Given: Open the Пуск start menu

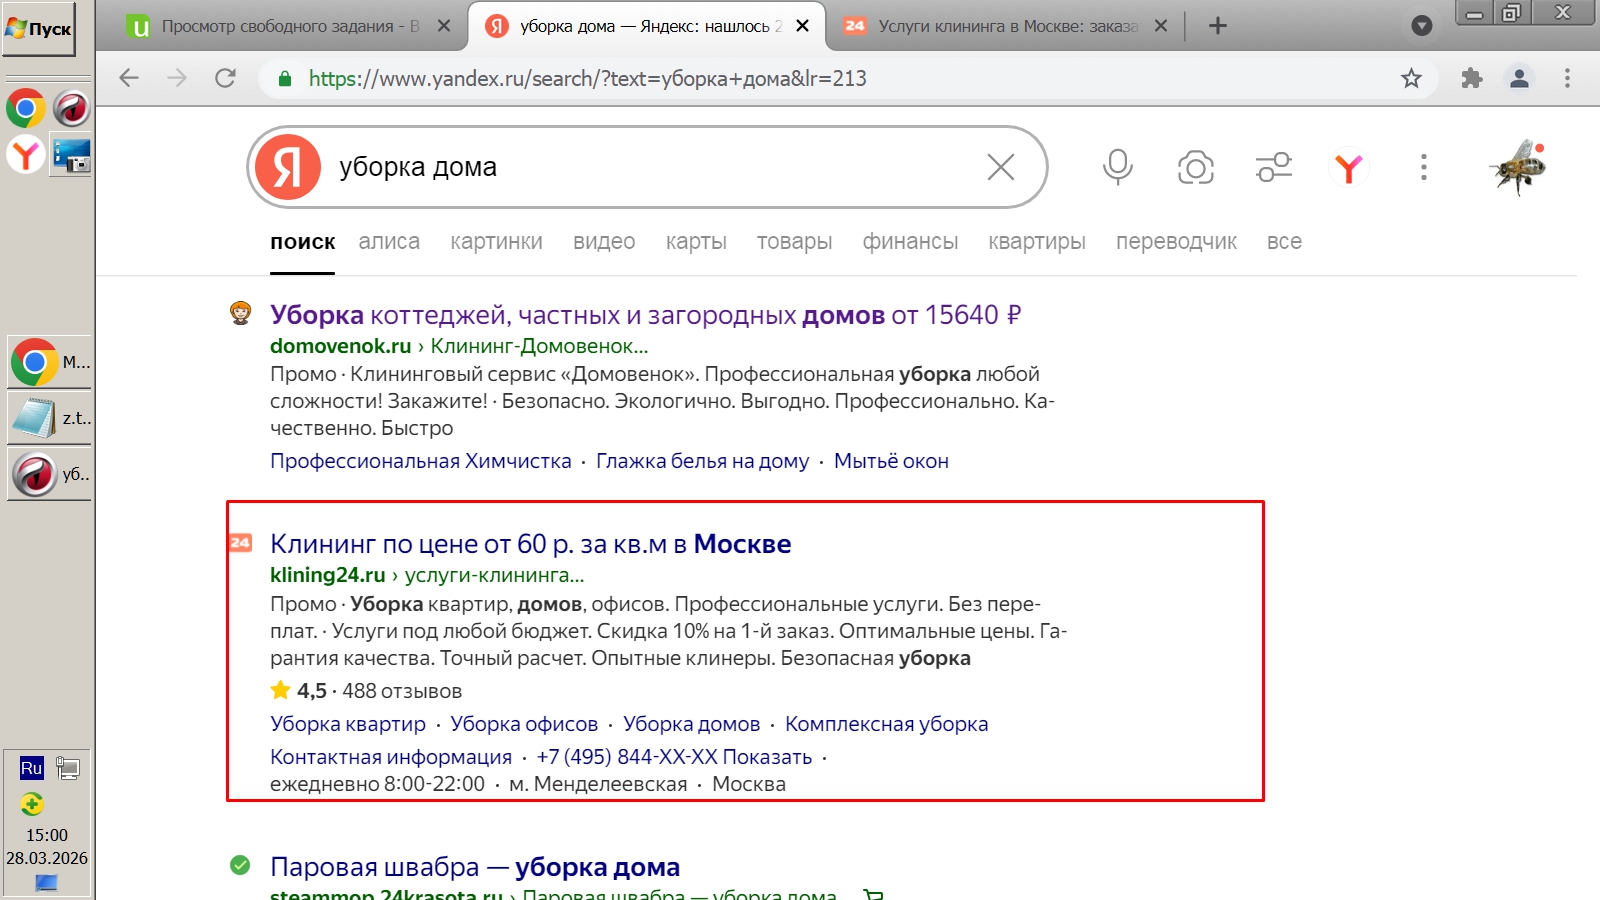Looking at the screenshot, I should tap(39, 29).
